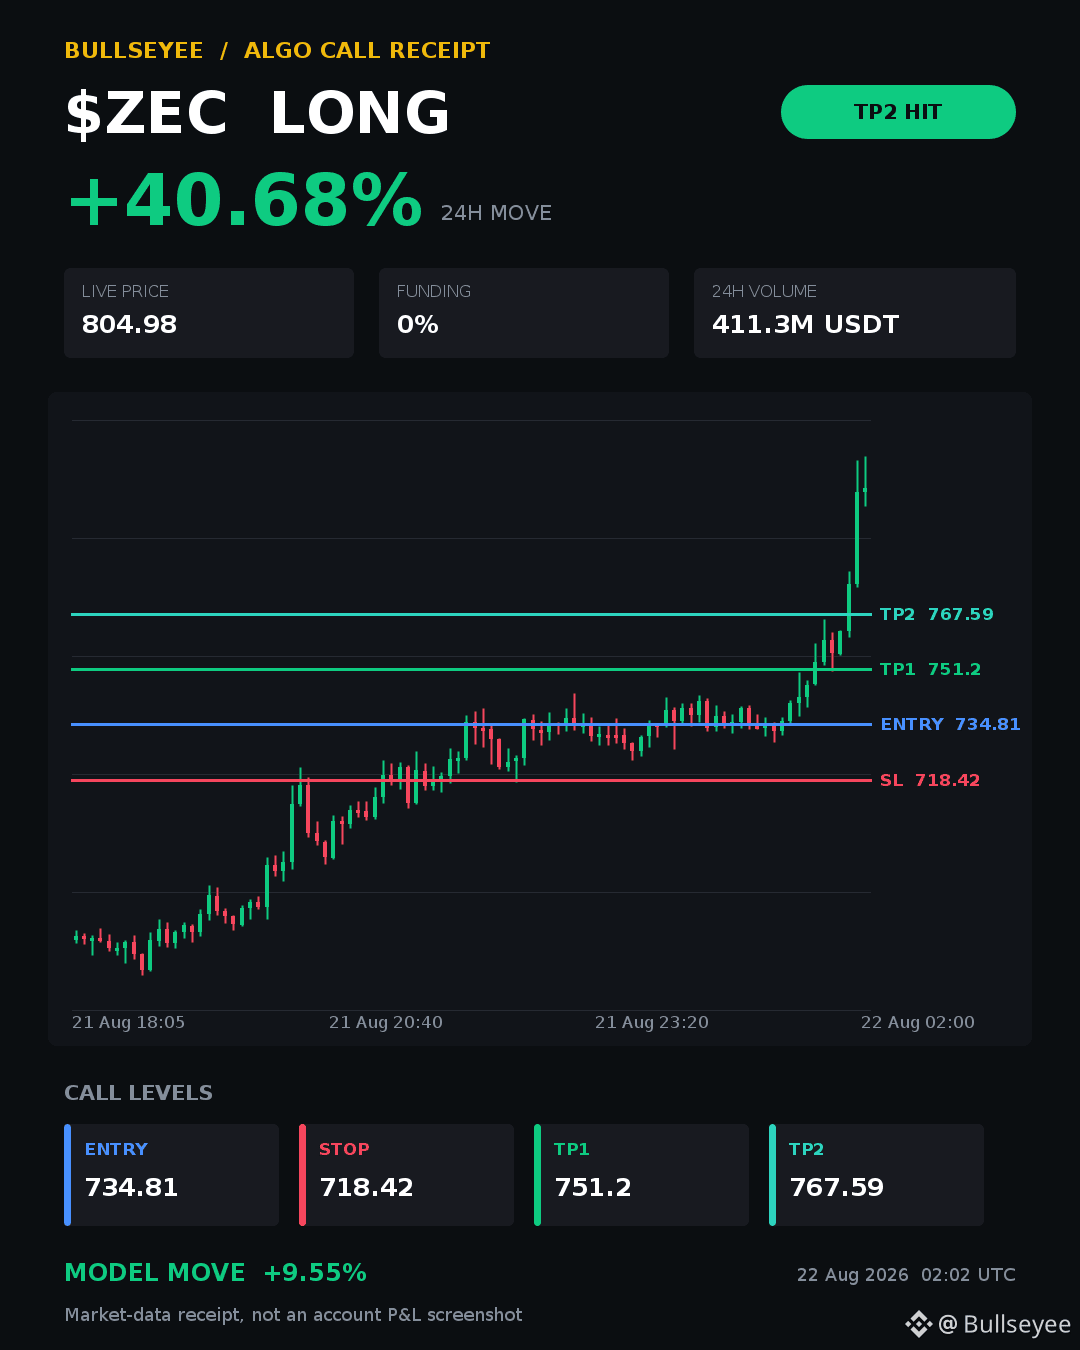The width and height of the screenshot is (1080, 1350).
Task: Select the TP2 767.59 level card
Action: (x=876, y=1175)
